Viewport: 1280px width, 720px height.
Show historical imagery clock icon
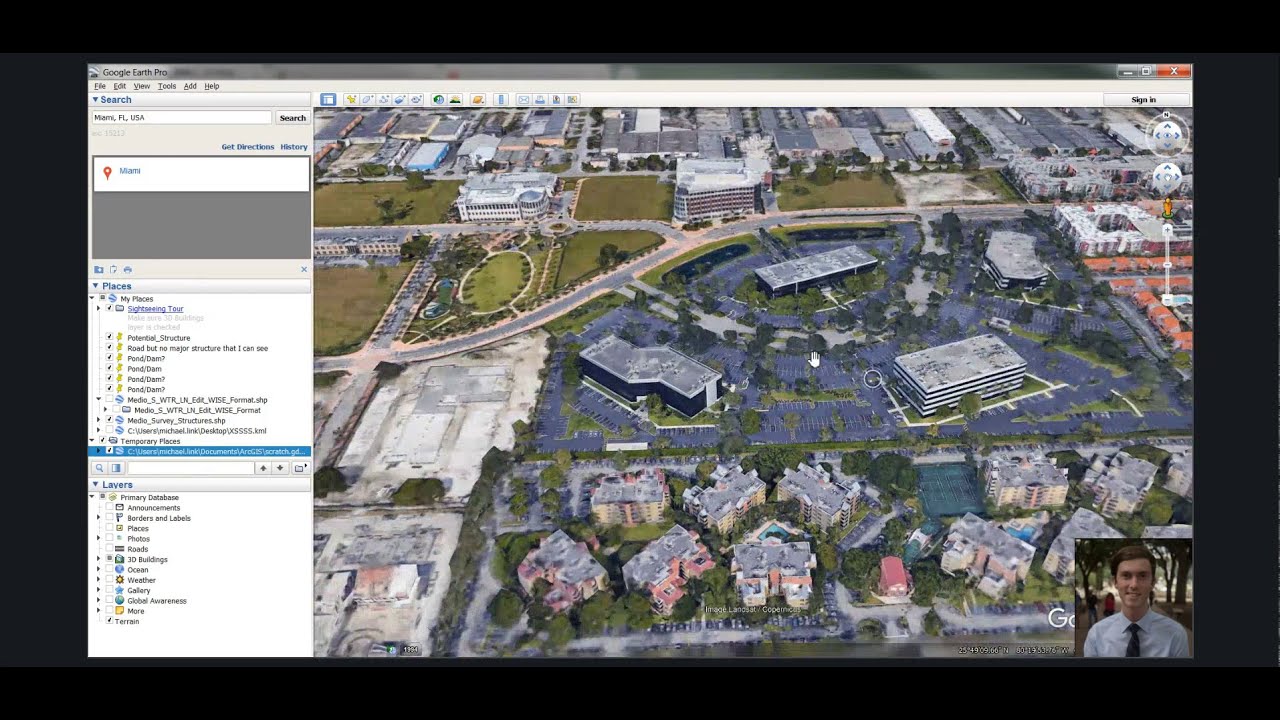(x=438, y=100)
